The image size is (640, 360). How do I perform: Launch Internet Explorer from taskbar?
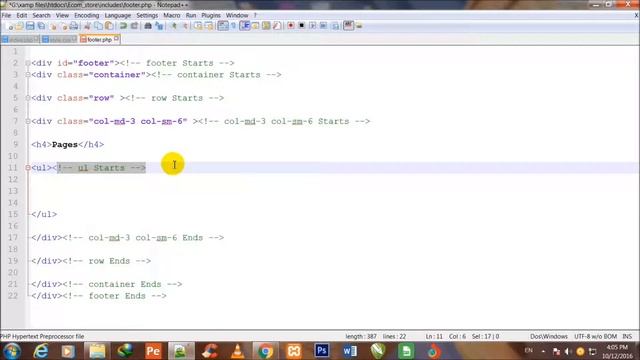pyautogui.click(x=41, y=351)
